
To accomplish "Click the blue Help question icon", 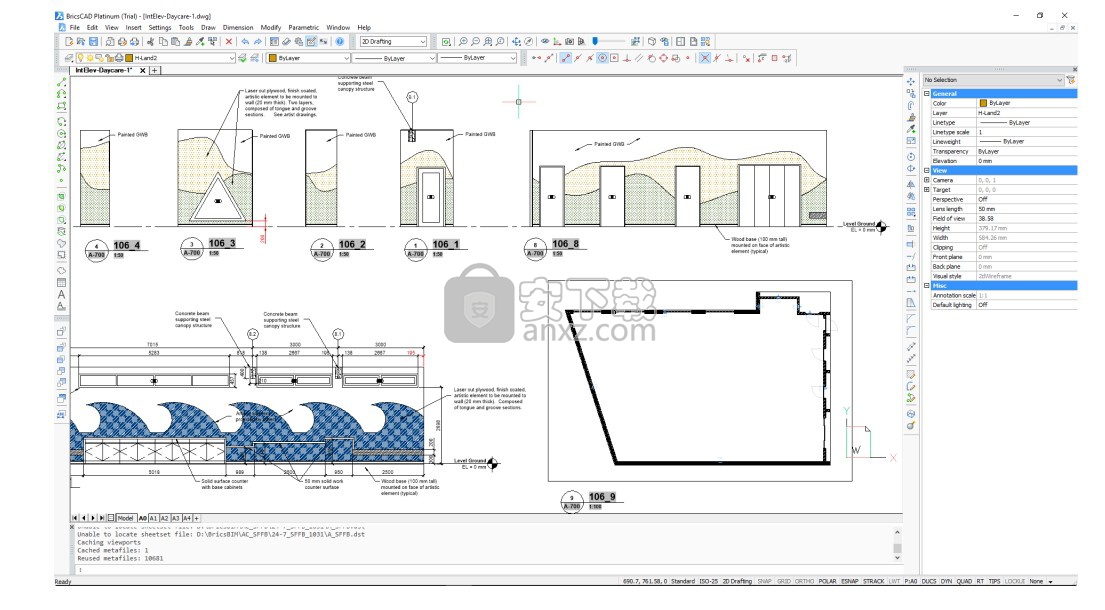I will [x=340, y=42].
